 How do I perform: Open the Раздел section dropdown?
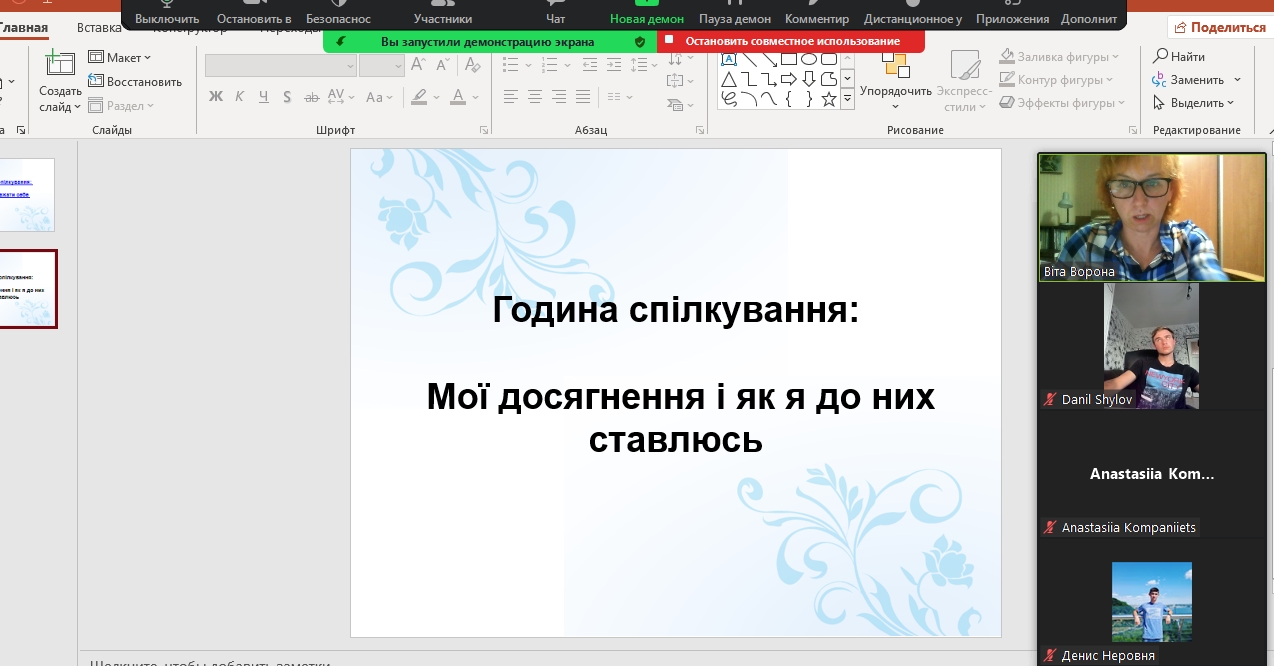(121, 106)
